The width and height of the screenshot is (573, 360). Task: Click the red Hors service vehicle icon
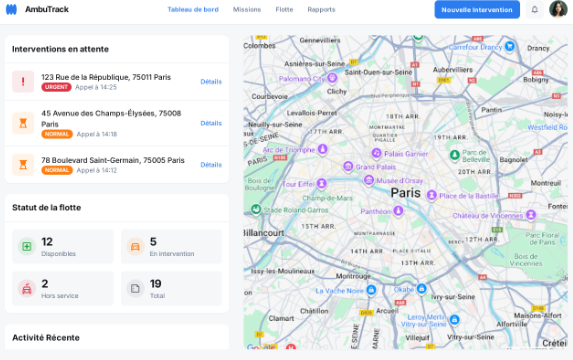pyautogui.click(x=27, y=289)
